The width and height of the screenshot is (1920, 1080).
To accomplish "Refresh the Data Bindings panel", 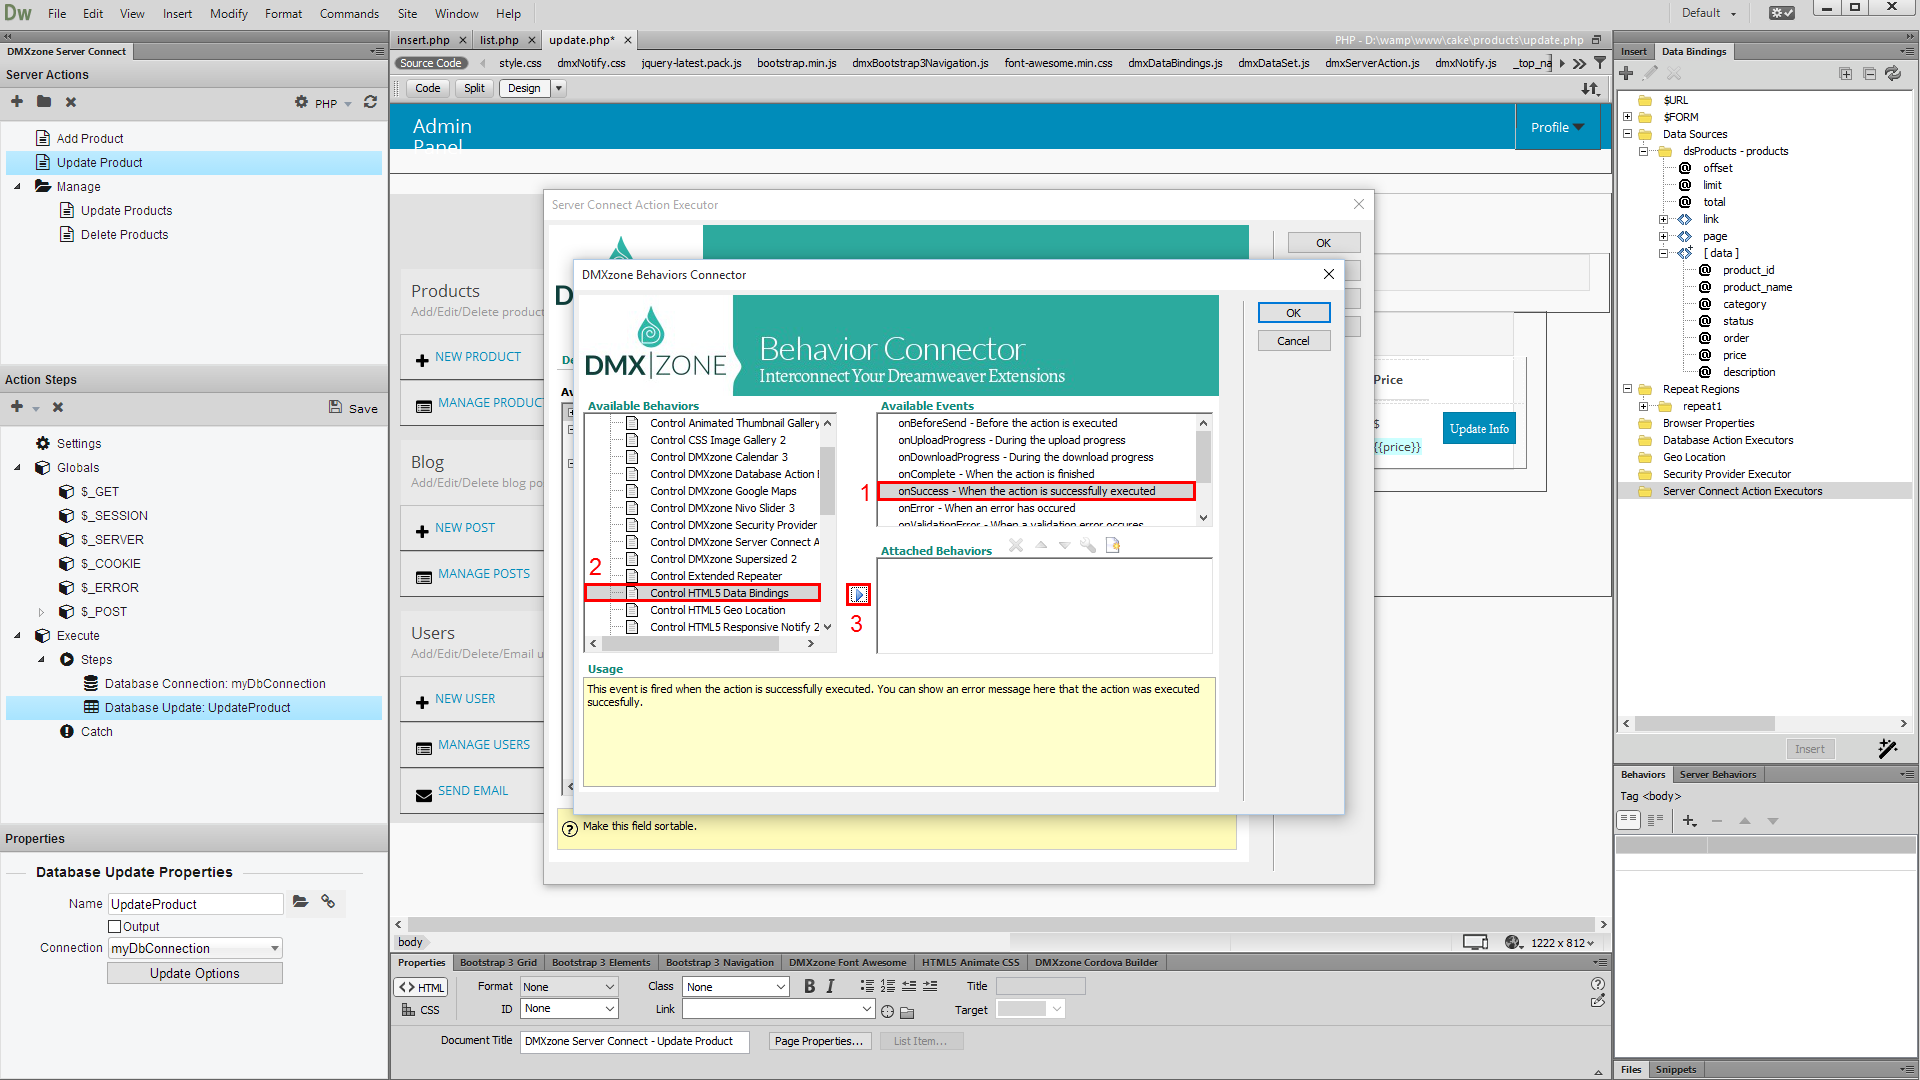I will pyautogui.click(x=1893, y=74).
